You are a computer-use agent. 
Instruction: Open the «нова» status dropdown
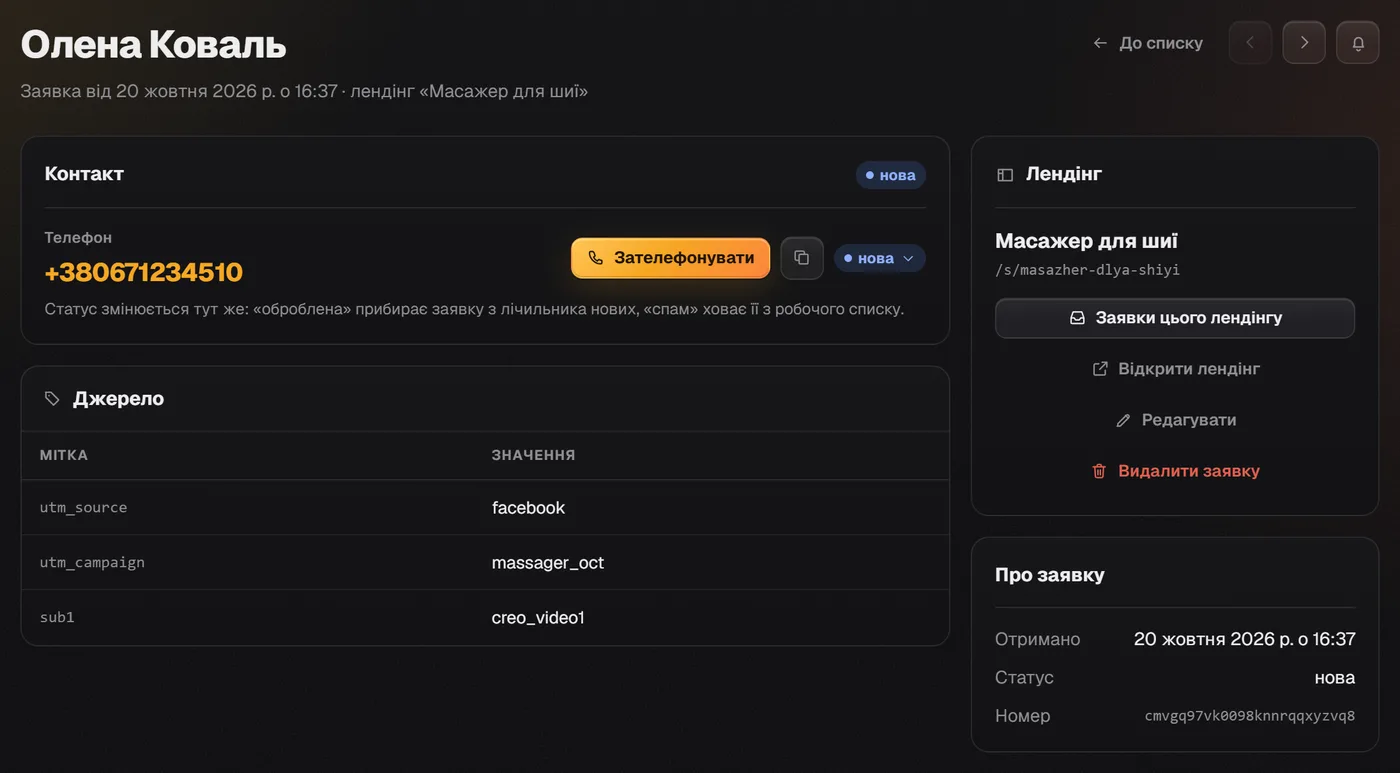point(880,258)
